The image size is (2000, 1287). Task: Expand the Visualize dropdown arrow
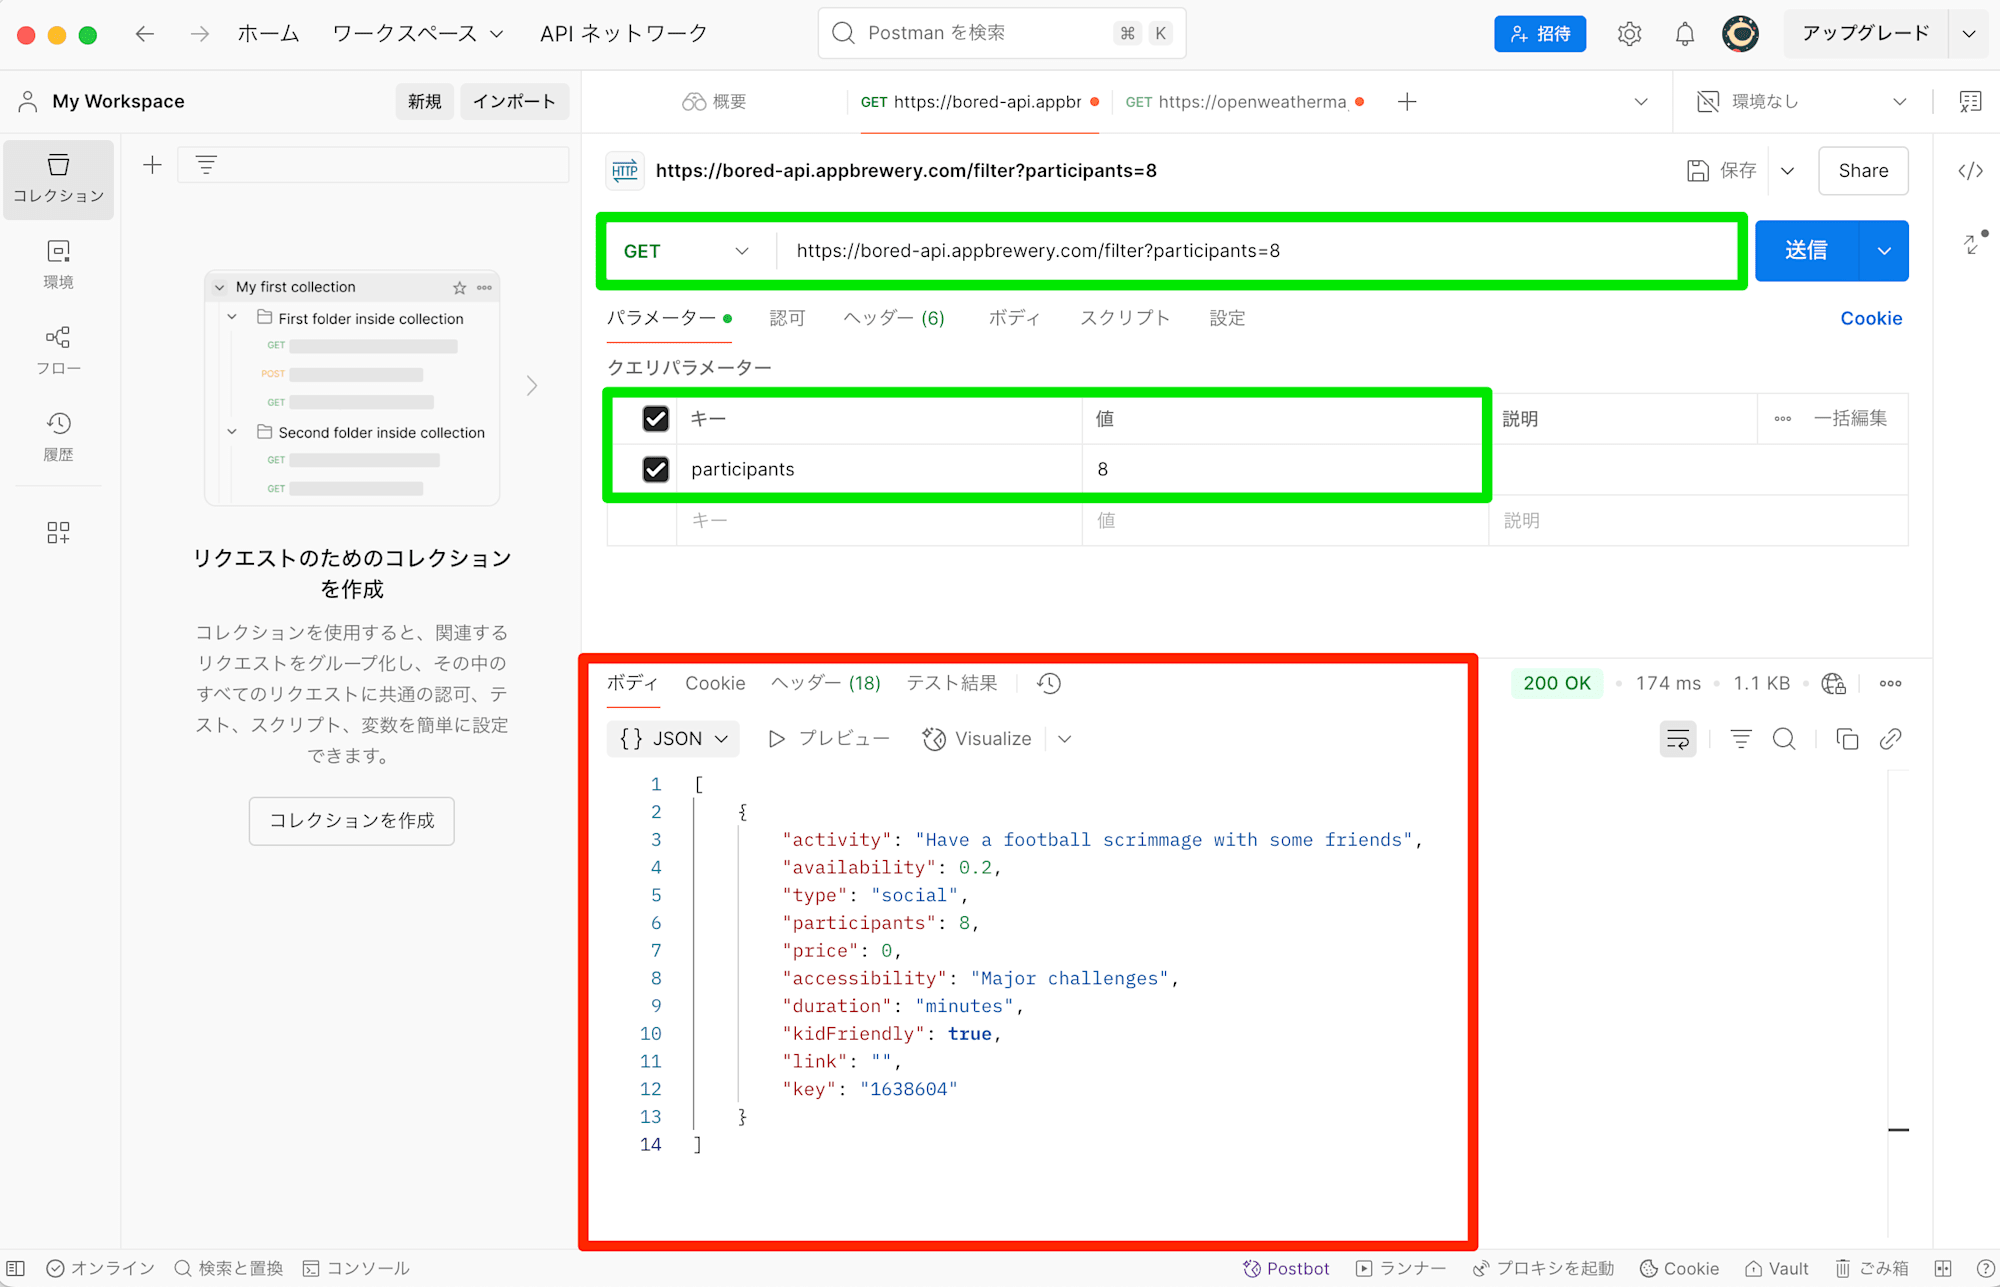tap(1064, 739)
